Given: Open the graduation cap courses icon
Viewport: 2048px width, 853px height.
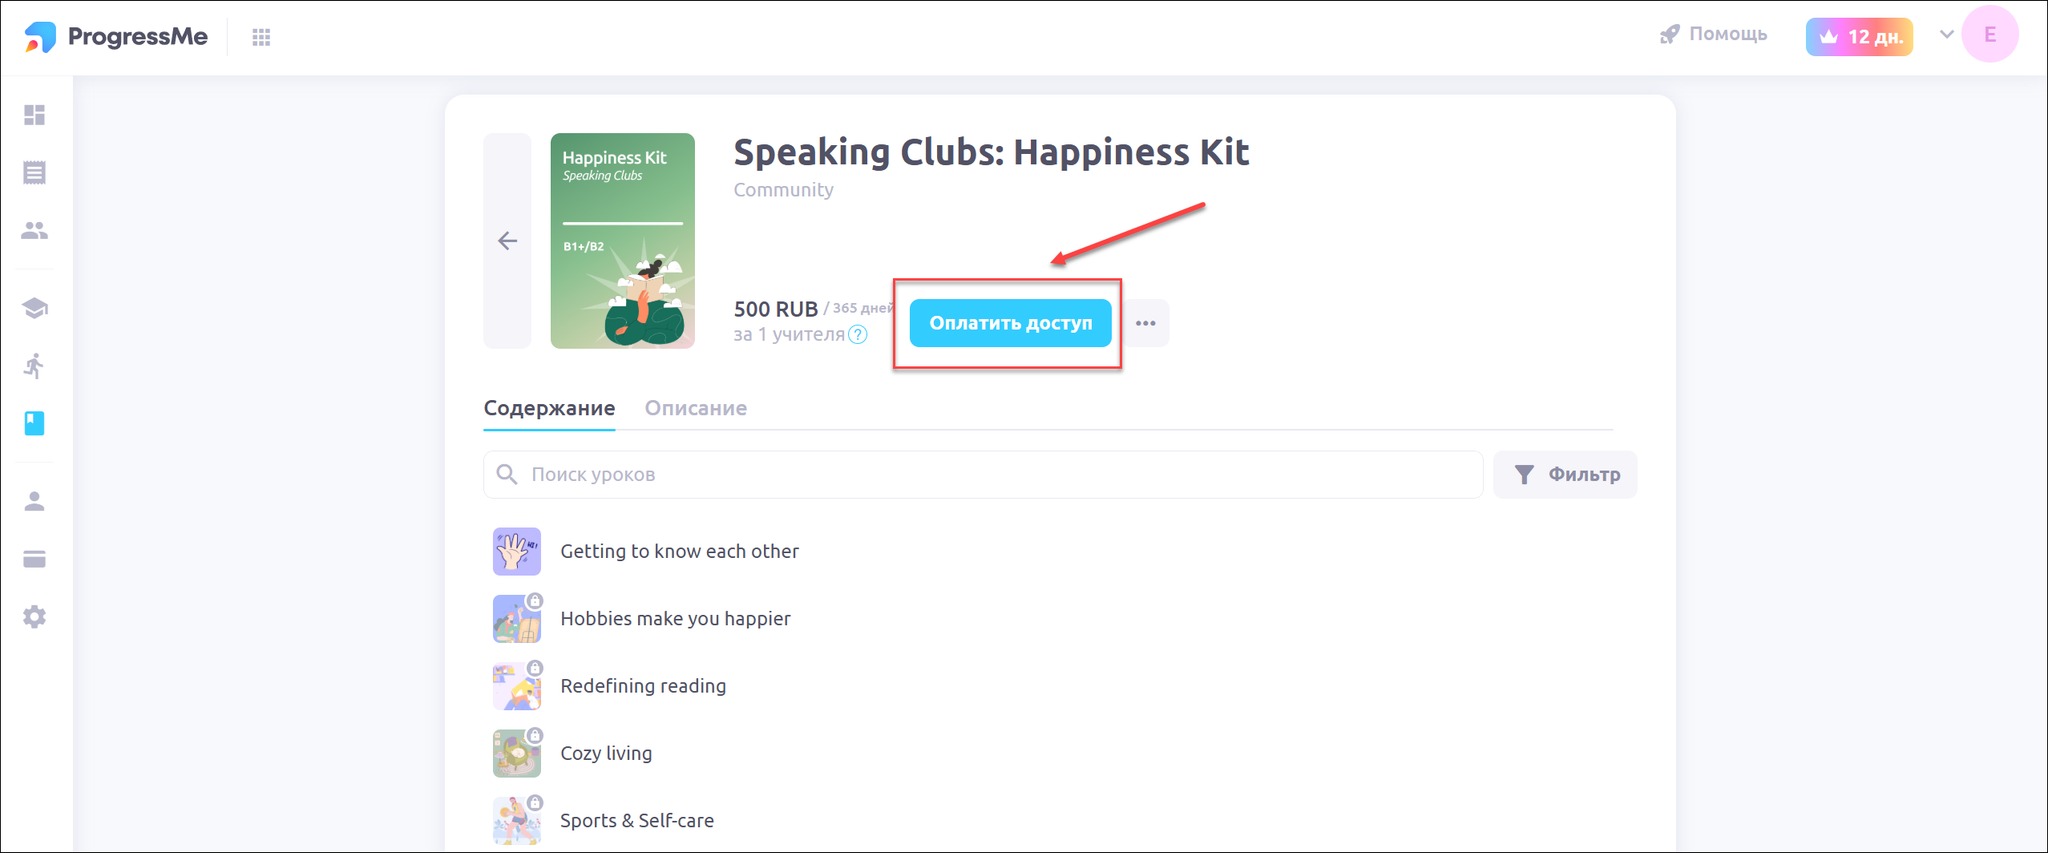Looking at the screenshot, I should tap(35, 308).
